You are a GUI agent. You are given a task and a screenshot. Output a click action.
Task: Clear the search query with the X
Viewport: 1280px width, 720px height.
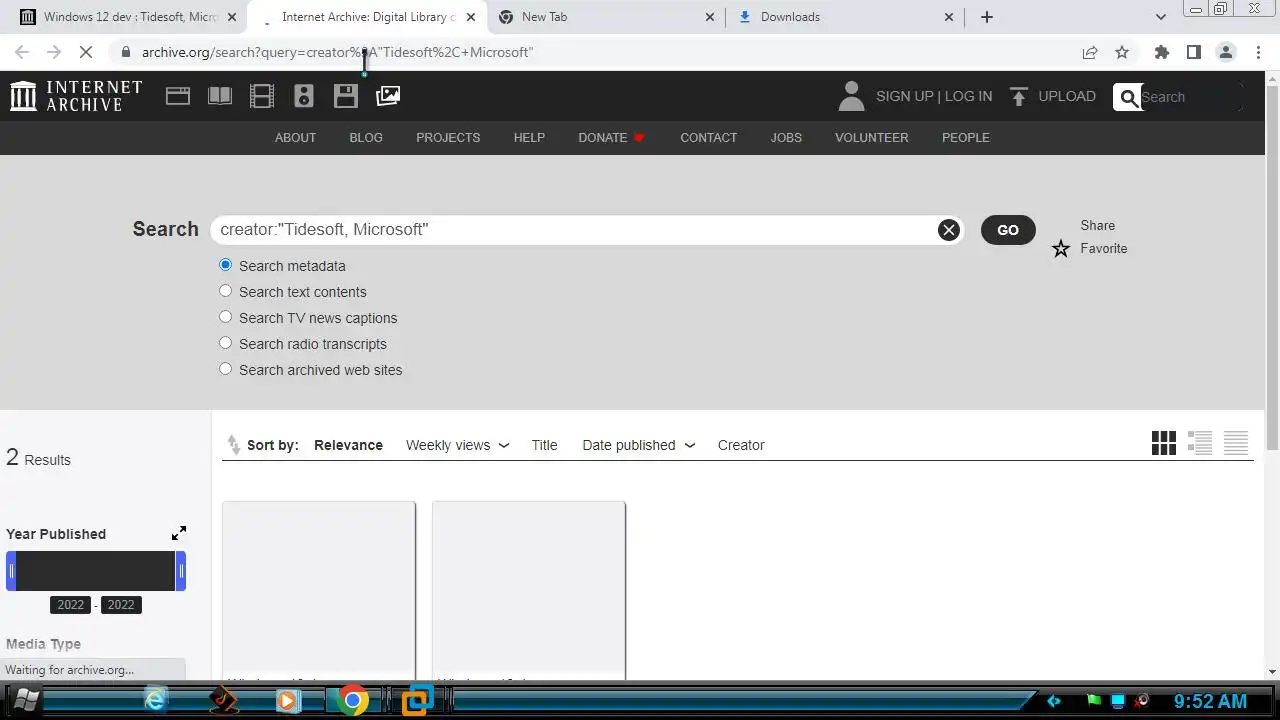point(949,230)
